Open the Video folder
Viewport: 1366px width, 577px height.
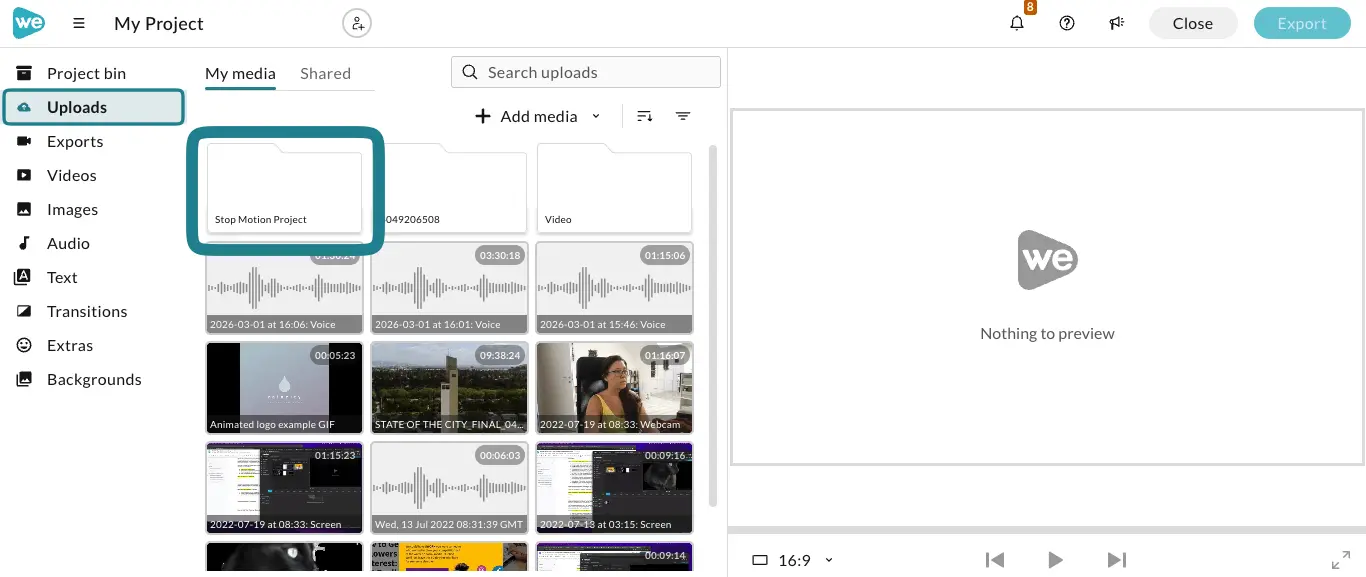[x=614, y=188]
